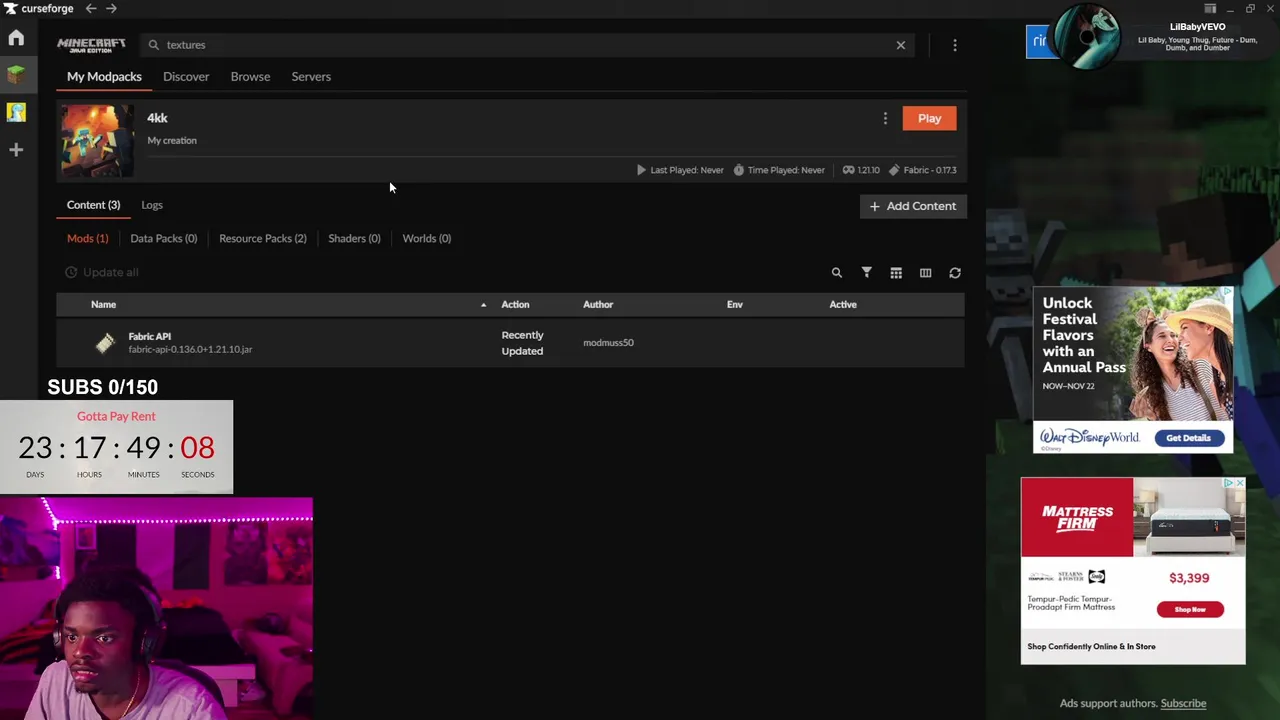Click the 4kk modpack title

click(157, 118)
